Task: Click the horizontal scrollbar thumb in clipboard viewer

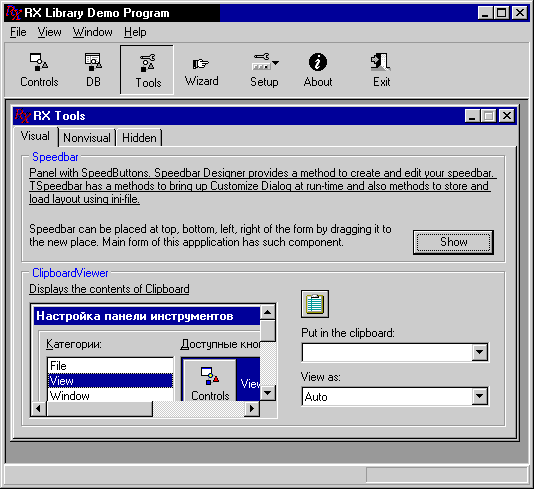Action: click(x=99, y=408)
